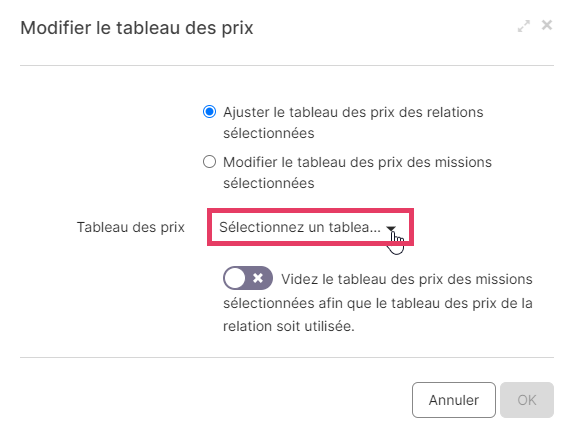Click the Tableau des prix field label
575x428 pixels.
point(131,227)
